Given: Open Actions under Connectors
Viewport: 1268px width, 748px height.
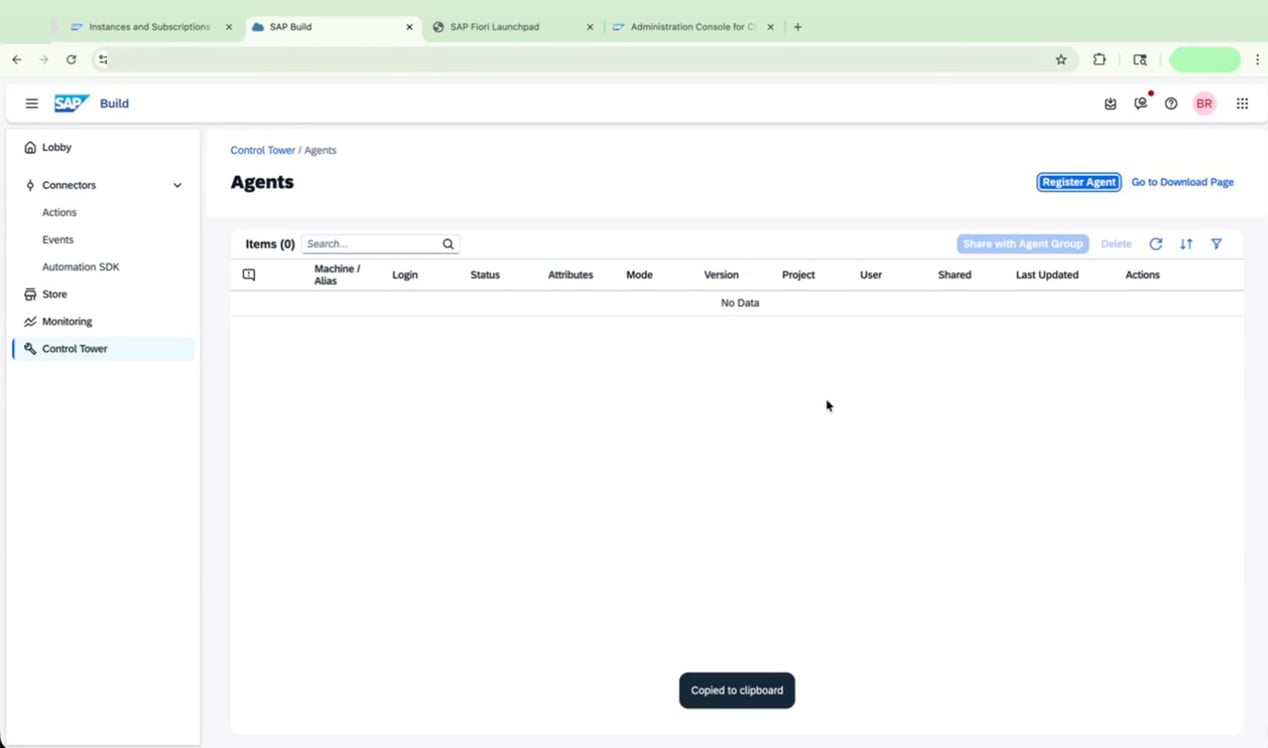Looking at the screenshot, I should pyautogui.click(x=59, y=212).
